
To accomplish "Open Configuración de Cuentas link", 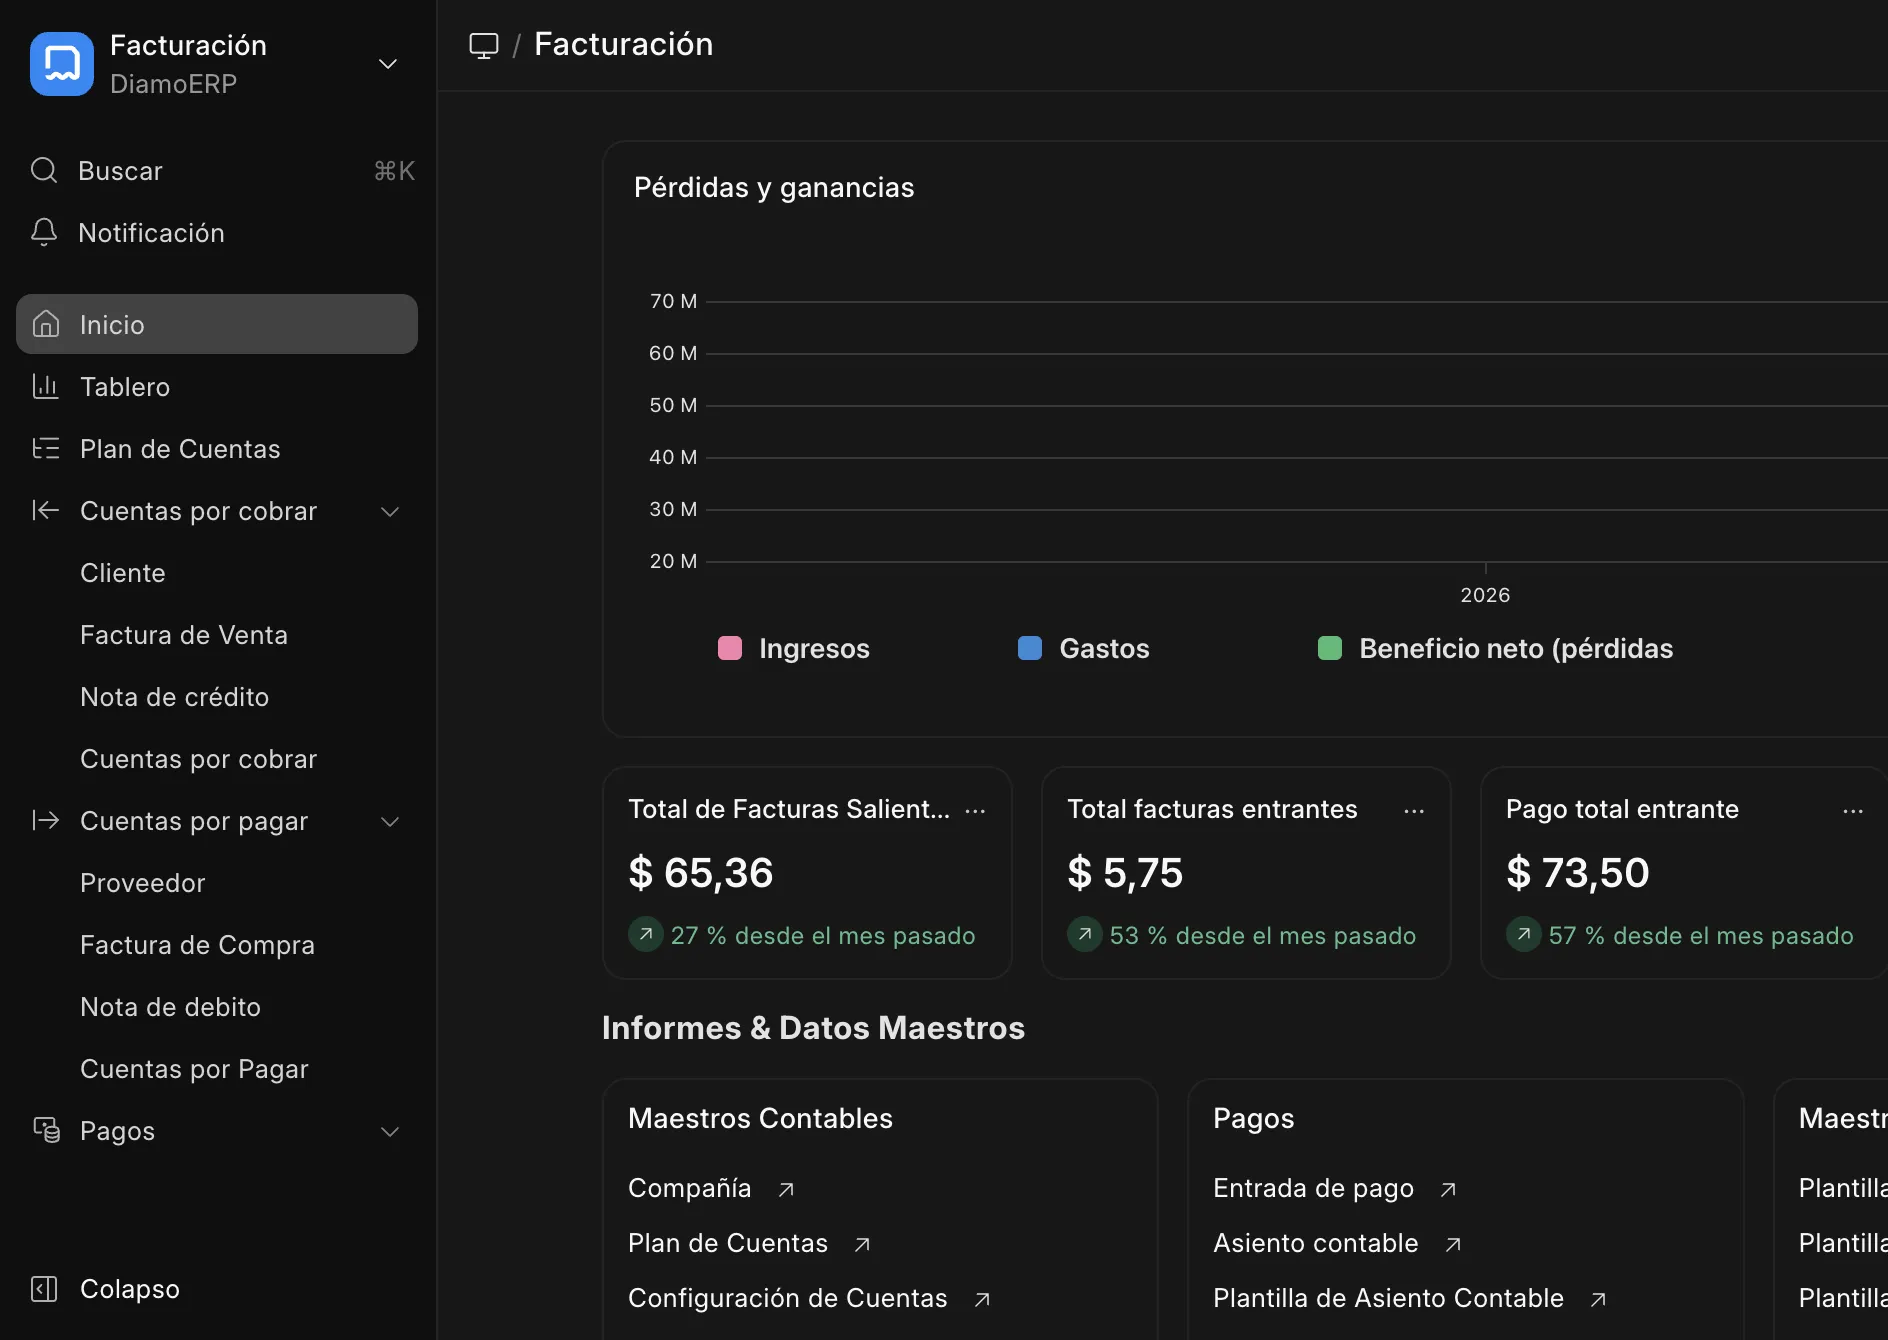I will (x=788, y=1298).
